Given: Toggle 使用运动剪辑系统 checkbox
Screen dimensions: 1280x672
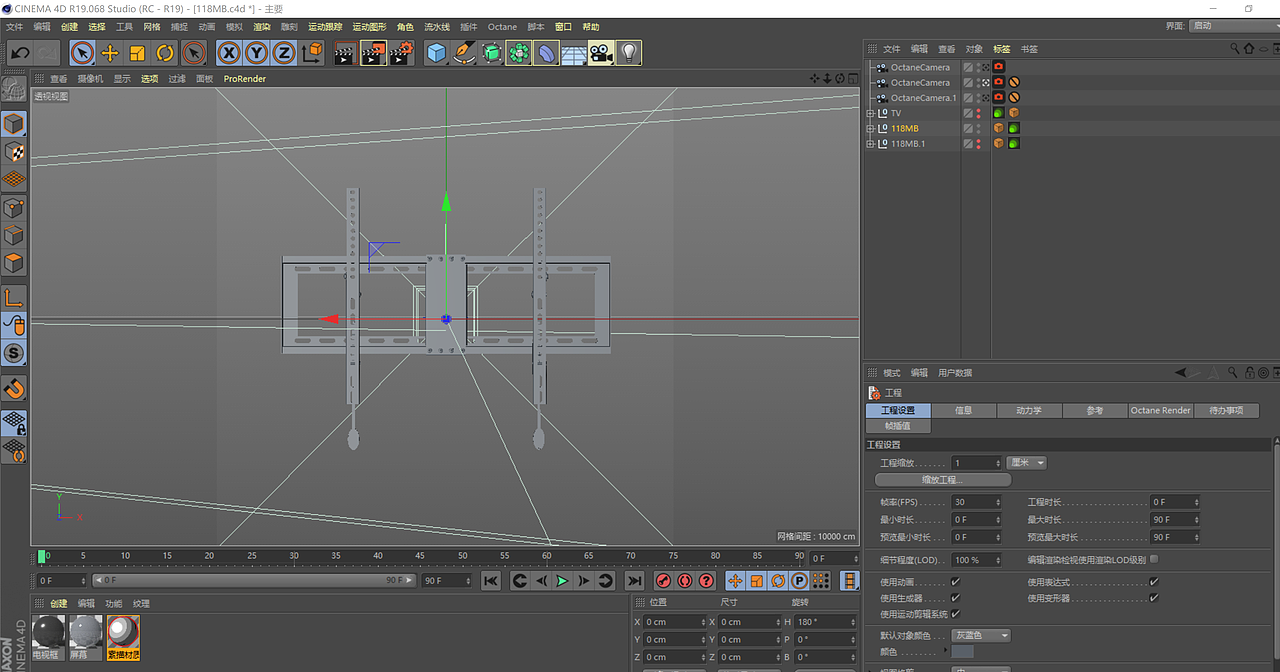Looking at the screenshot, I should tap(955, 614).
